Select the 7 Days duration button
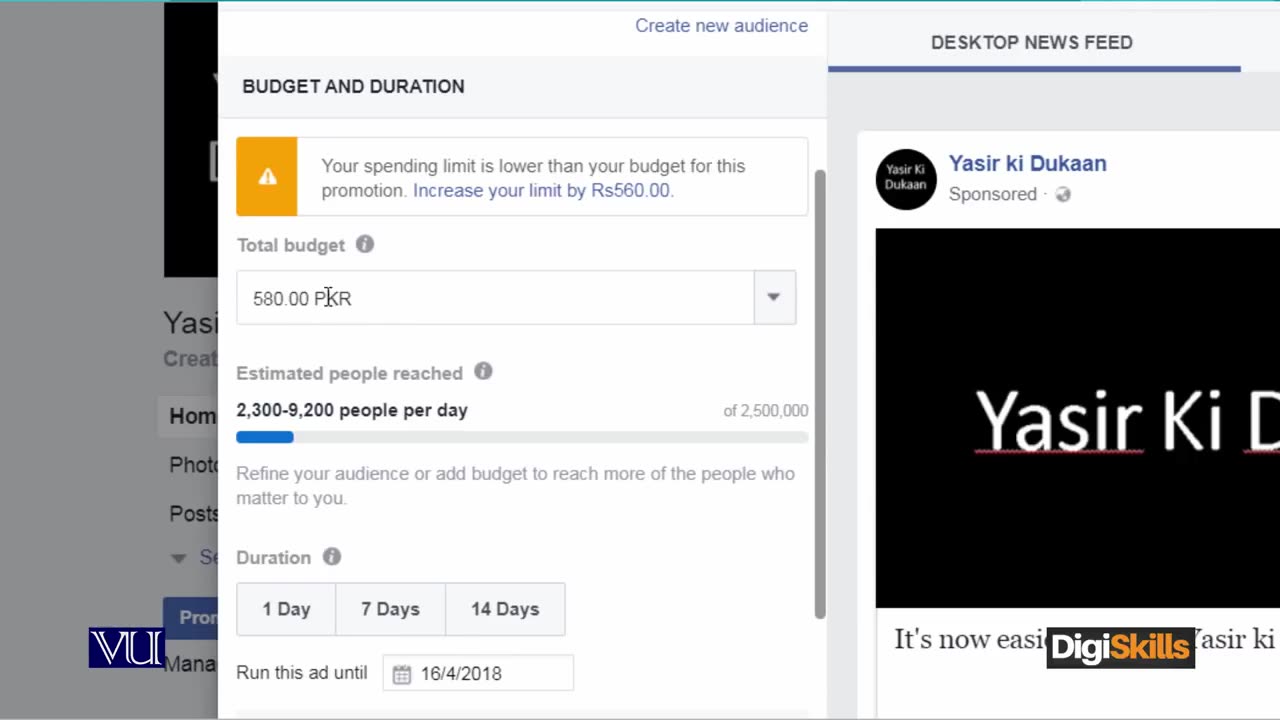1280x720 pixels. (390, 609)
